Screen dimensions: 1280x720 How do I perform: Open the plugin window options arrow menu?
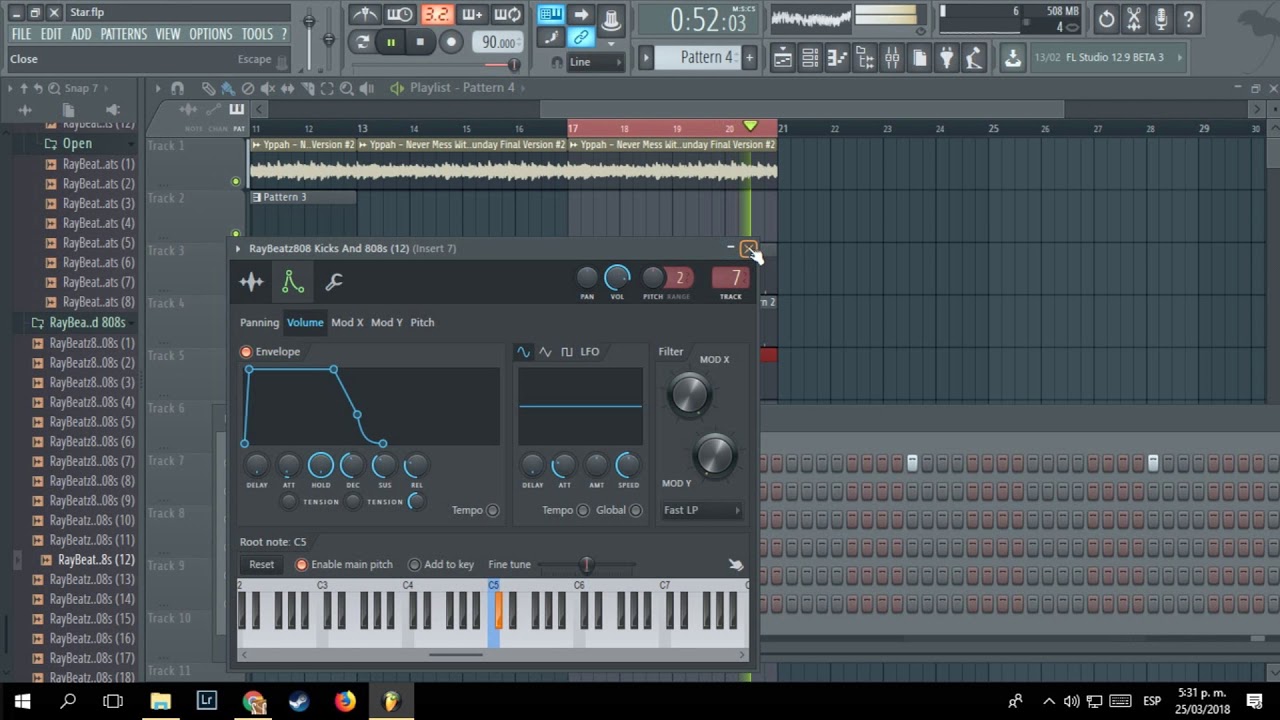238,249
